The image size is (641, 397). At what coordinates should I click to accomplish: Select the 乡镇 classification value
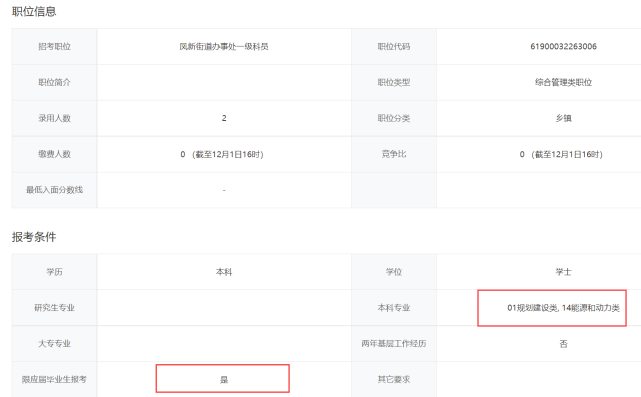pyautogui.click(x=563, y=118)
